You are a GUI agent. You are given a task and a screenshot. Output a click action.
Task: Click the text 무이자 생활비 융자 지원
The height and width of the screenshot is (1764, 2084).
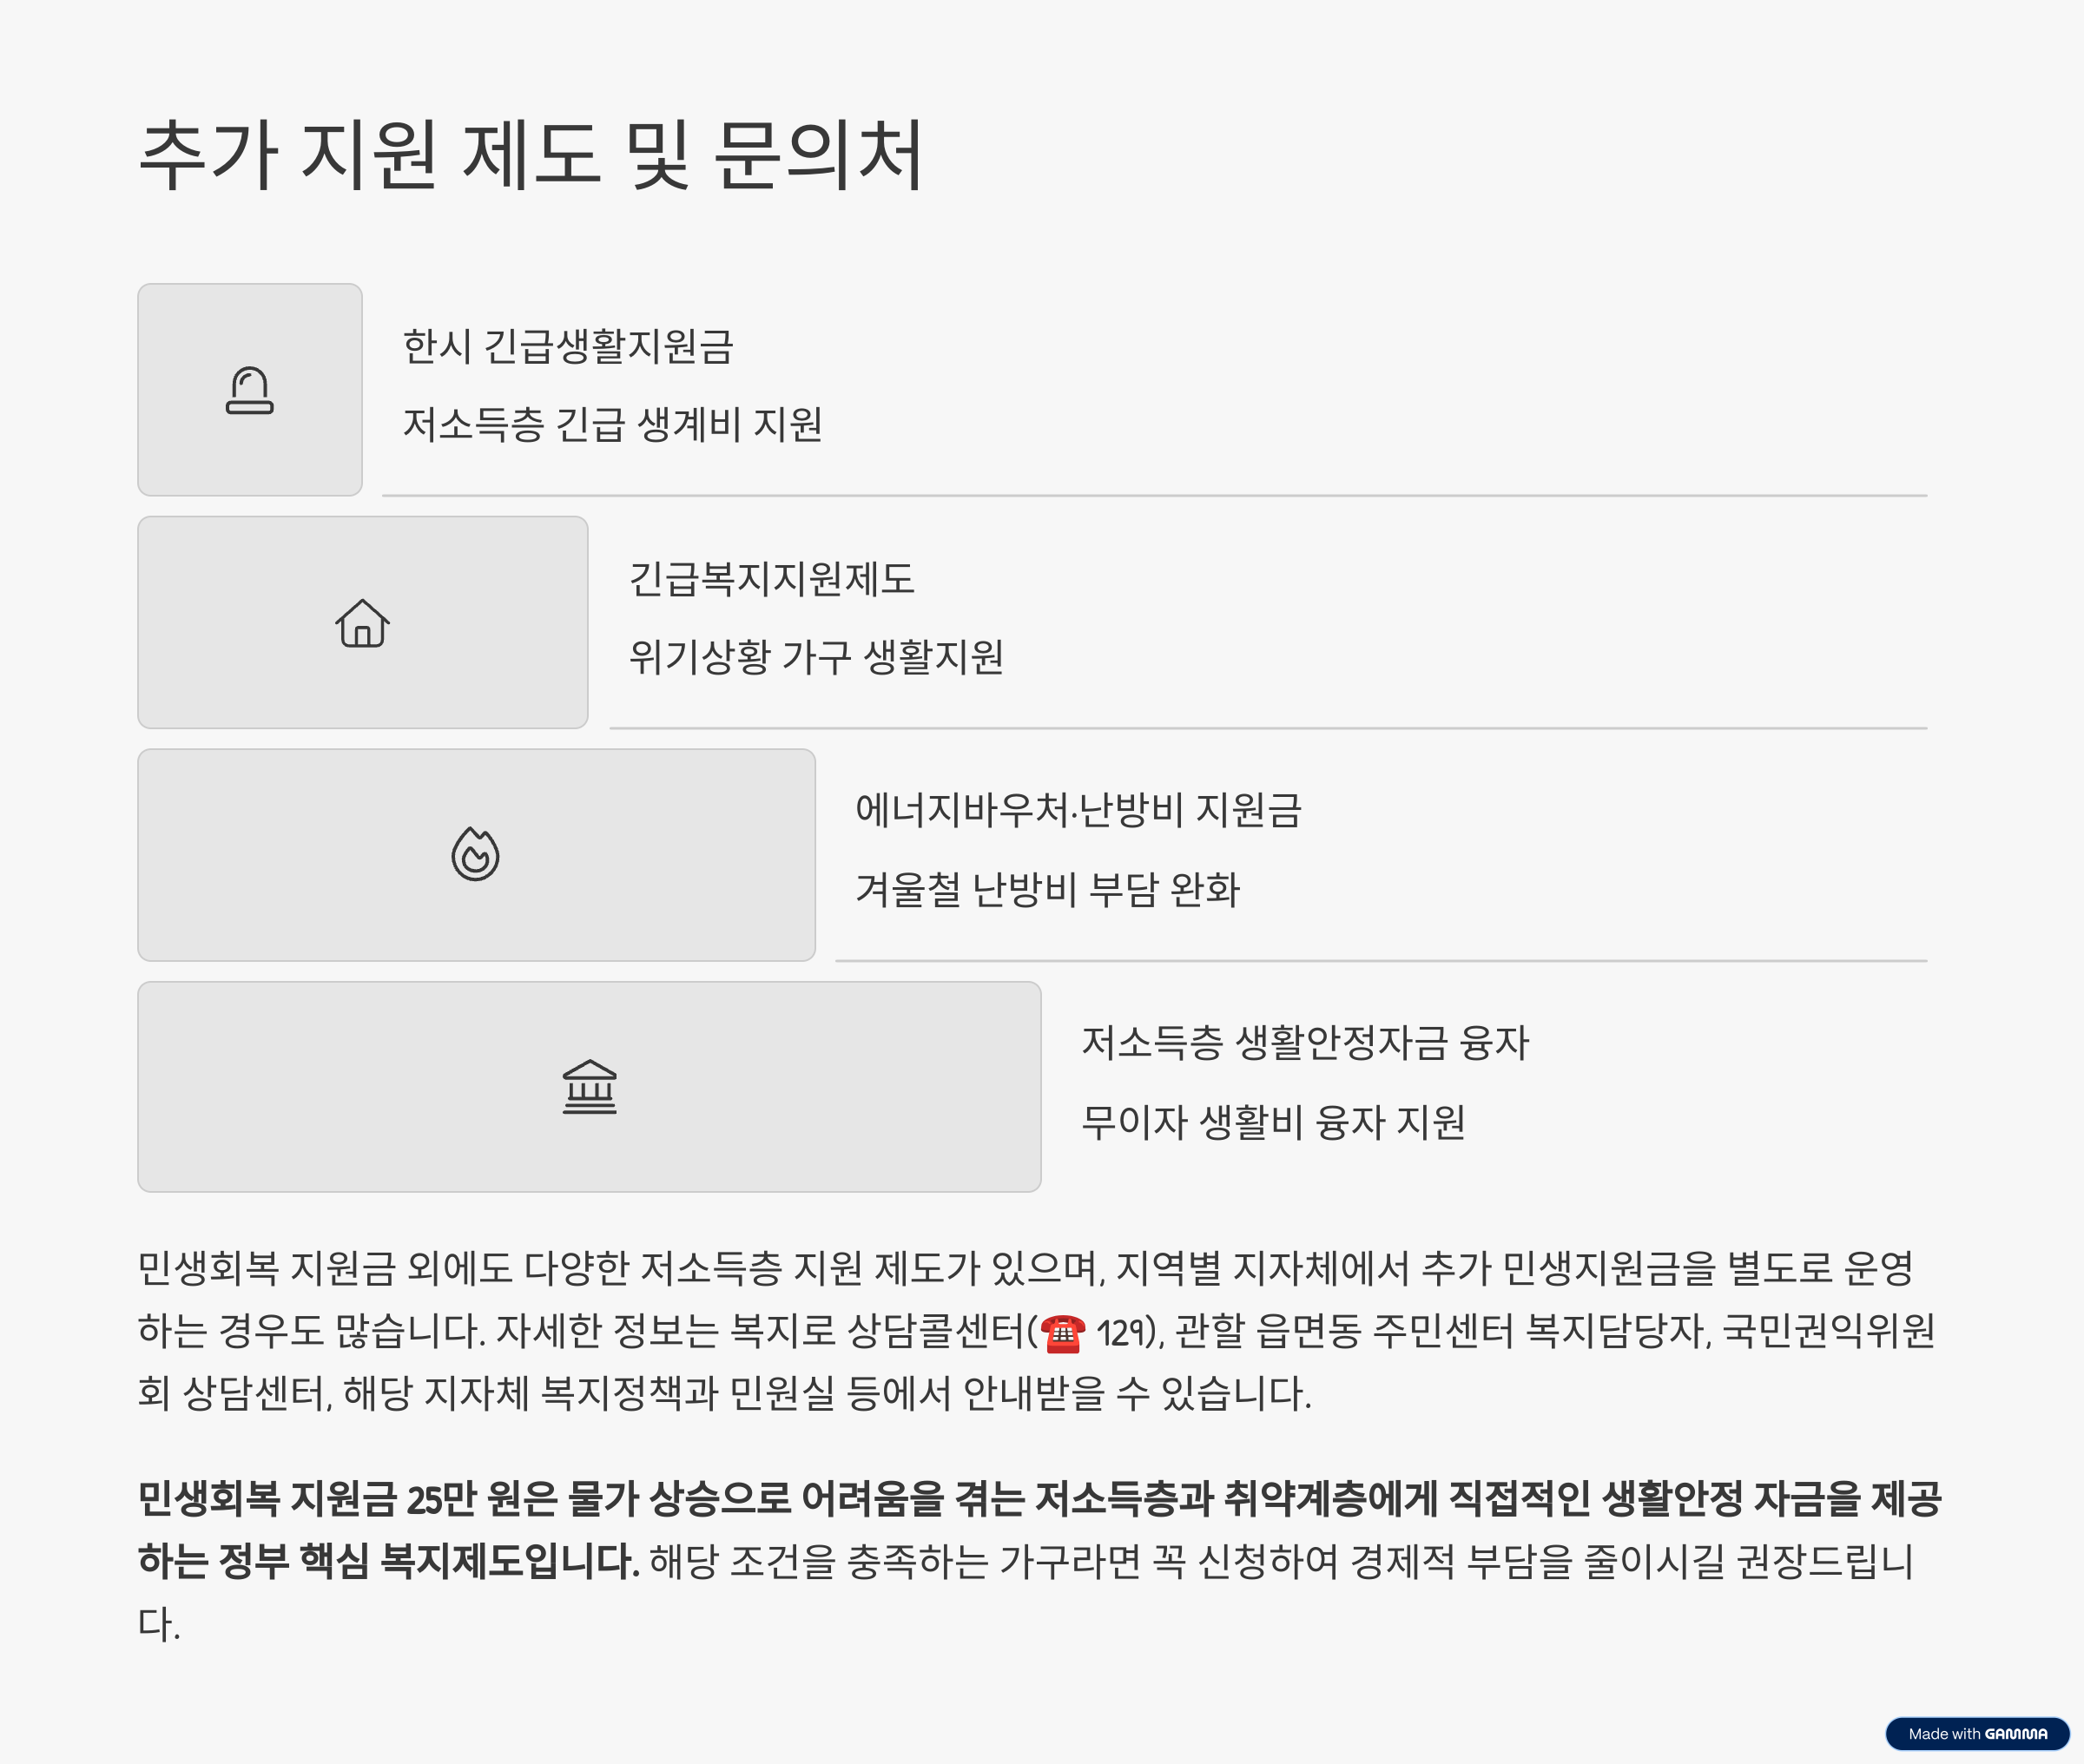pos(1273,1122)
